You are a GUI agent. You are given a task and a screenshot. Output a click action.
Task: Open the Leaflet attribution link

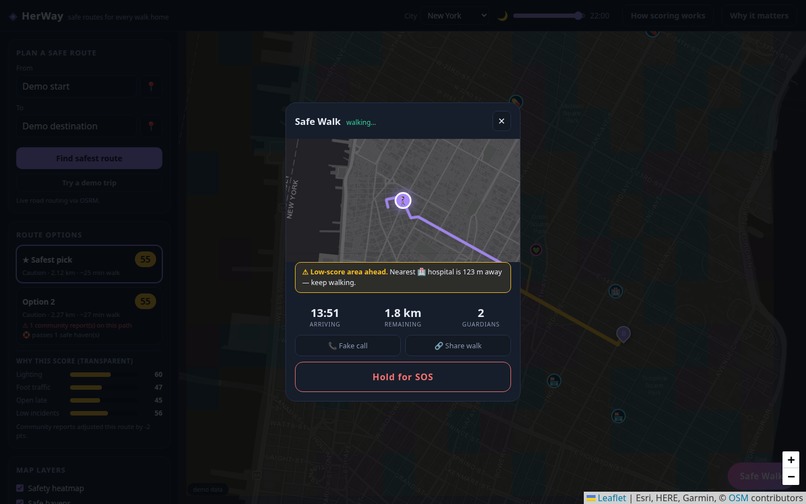coord(606,498)
